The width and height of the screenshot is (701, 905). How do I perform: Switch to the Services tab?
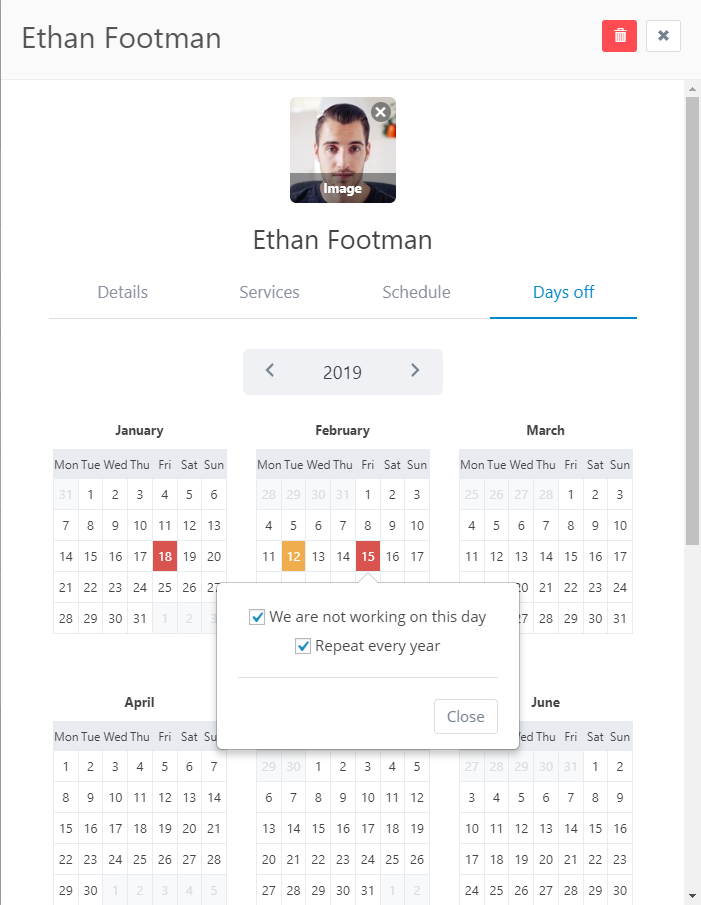269,292
